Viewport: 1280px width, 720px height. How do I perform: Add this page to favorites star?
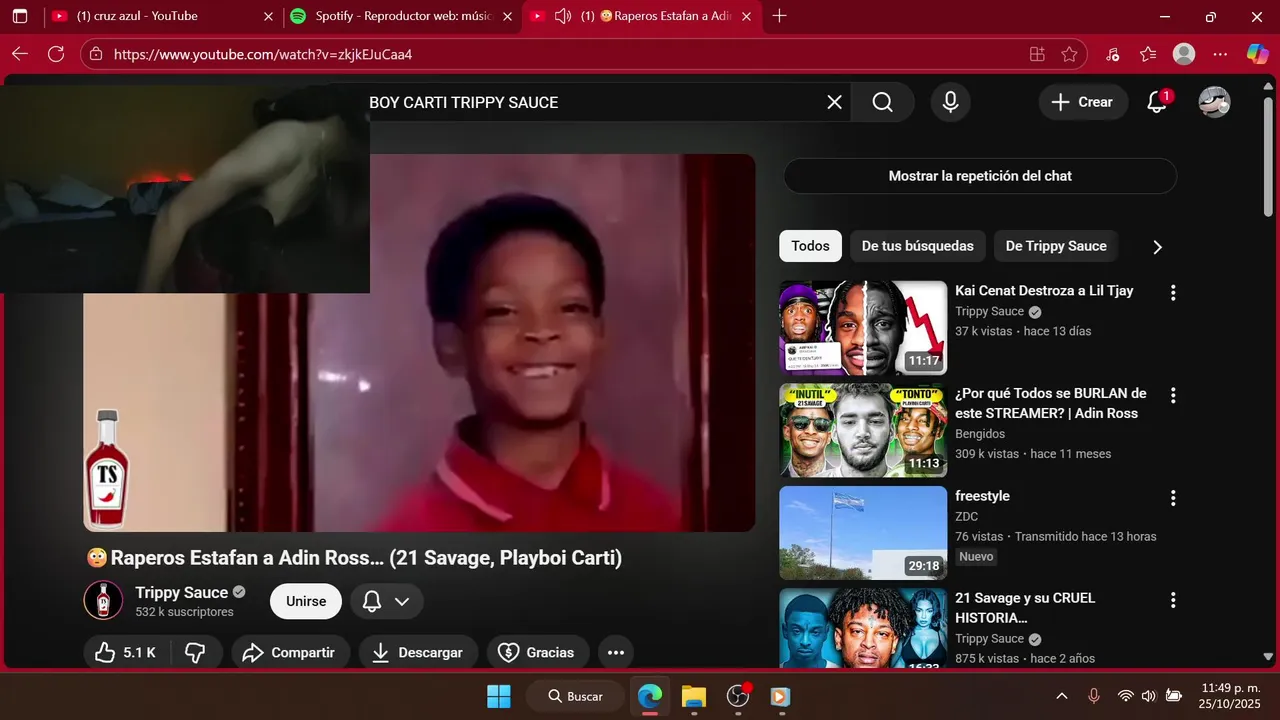(1069, 54)
